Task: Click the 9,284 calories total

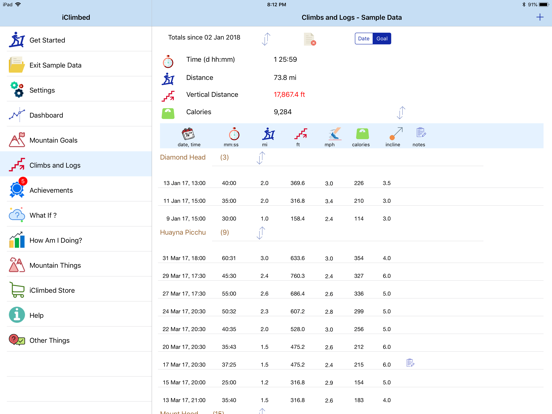Action: (282, 112)
